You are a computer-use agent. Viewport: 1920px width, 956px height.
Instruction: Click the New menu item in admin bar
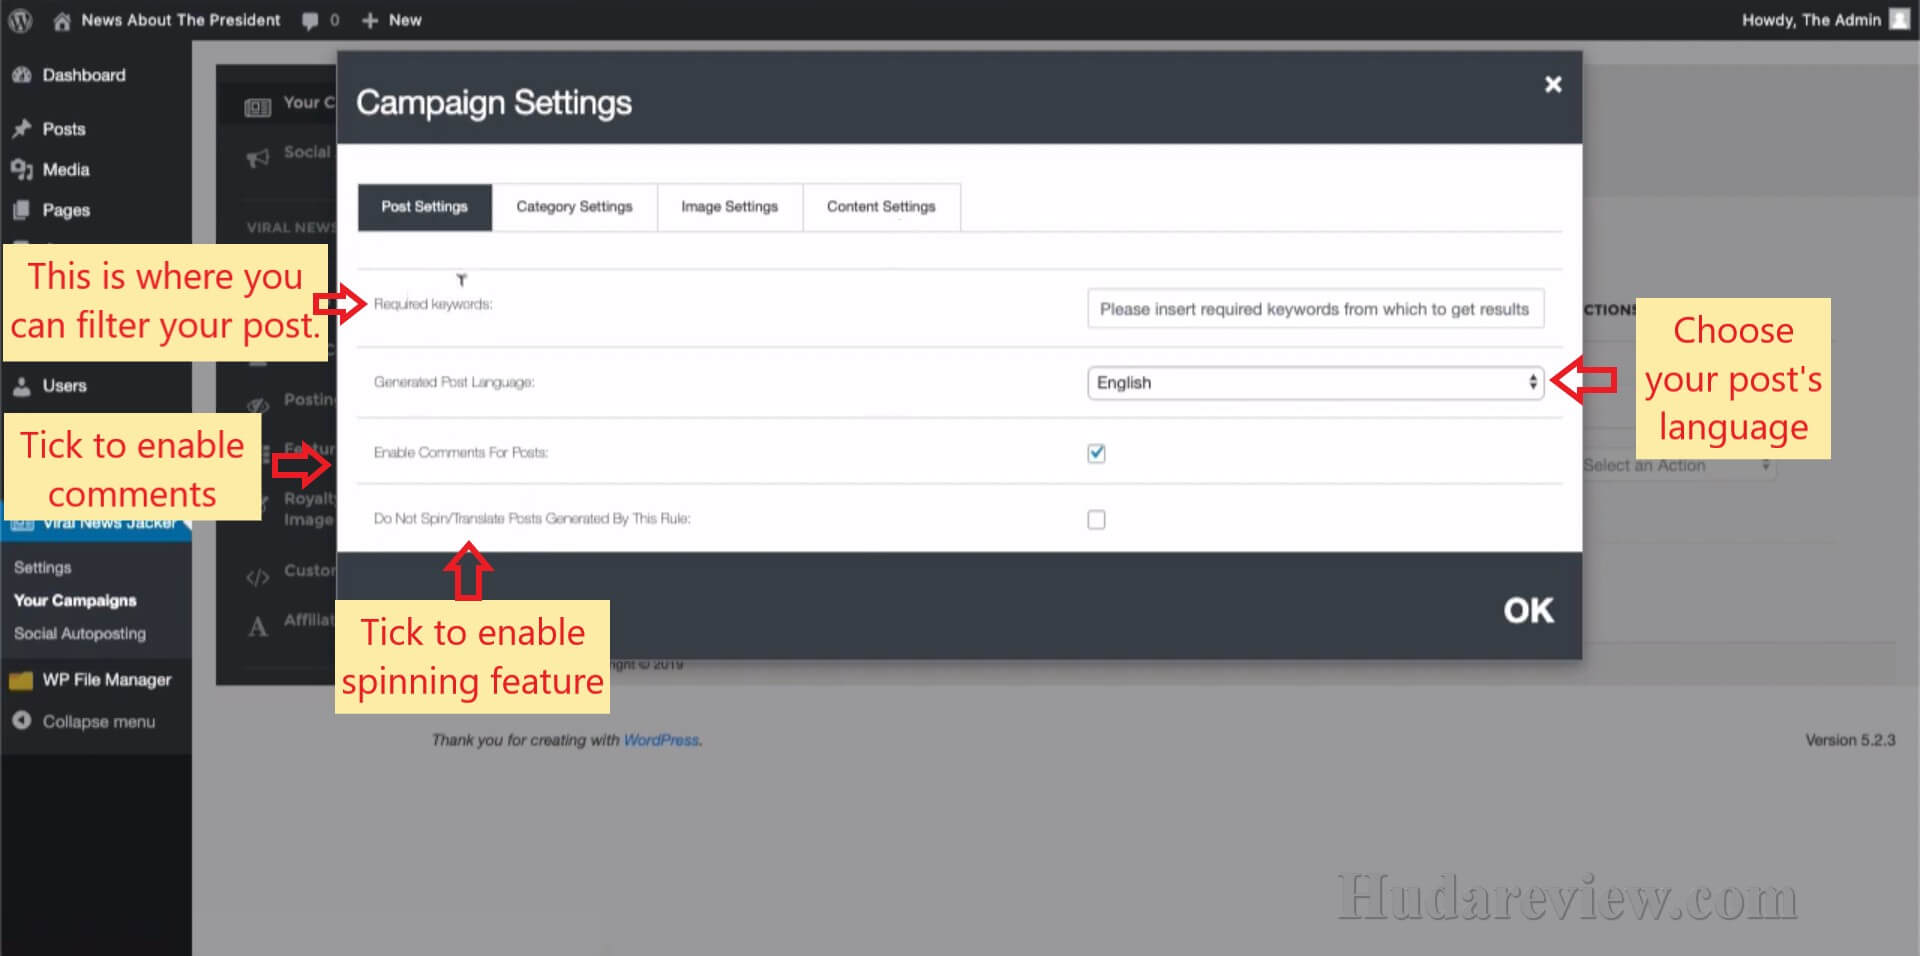point(405,20)
